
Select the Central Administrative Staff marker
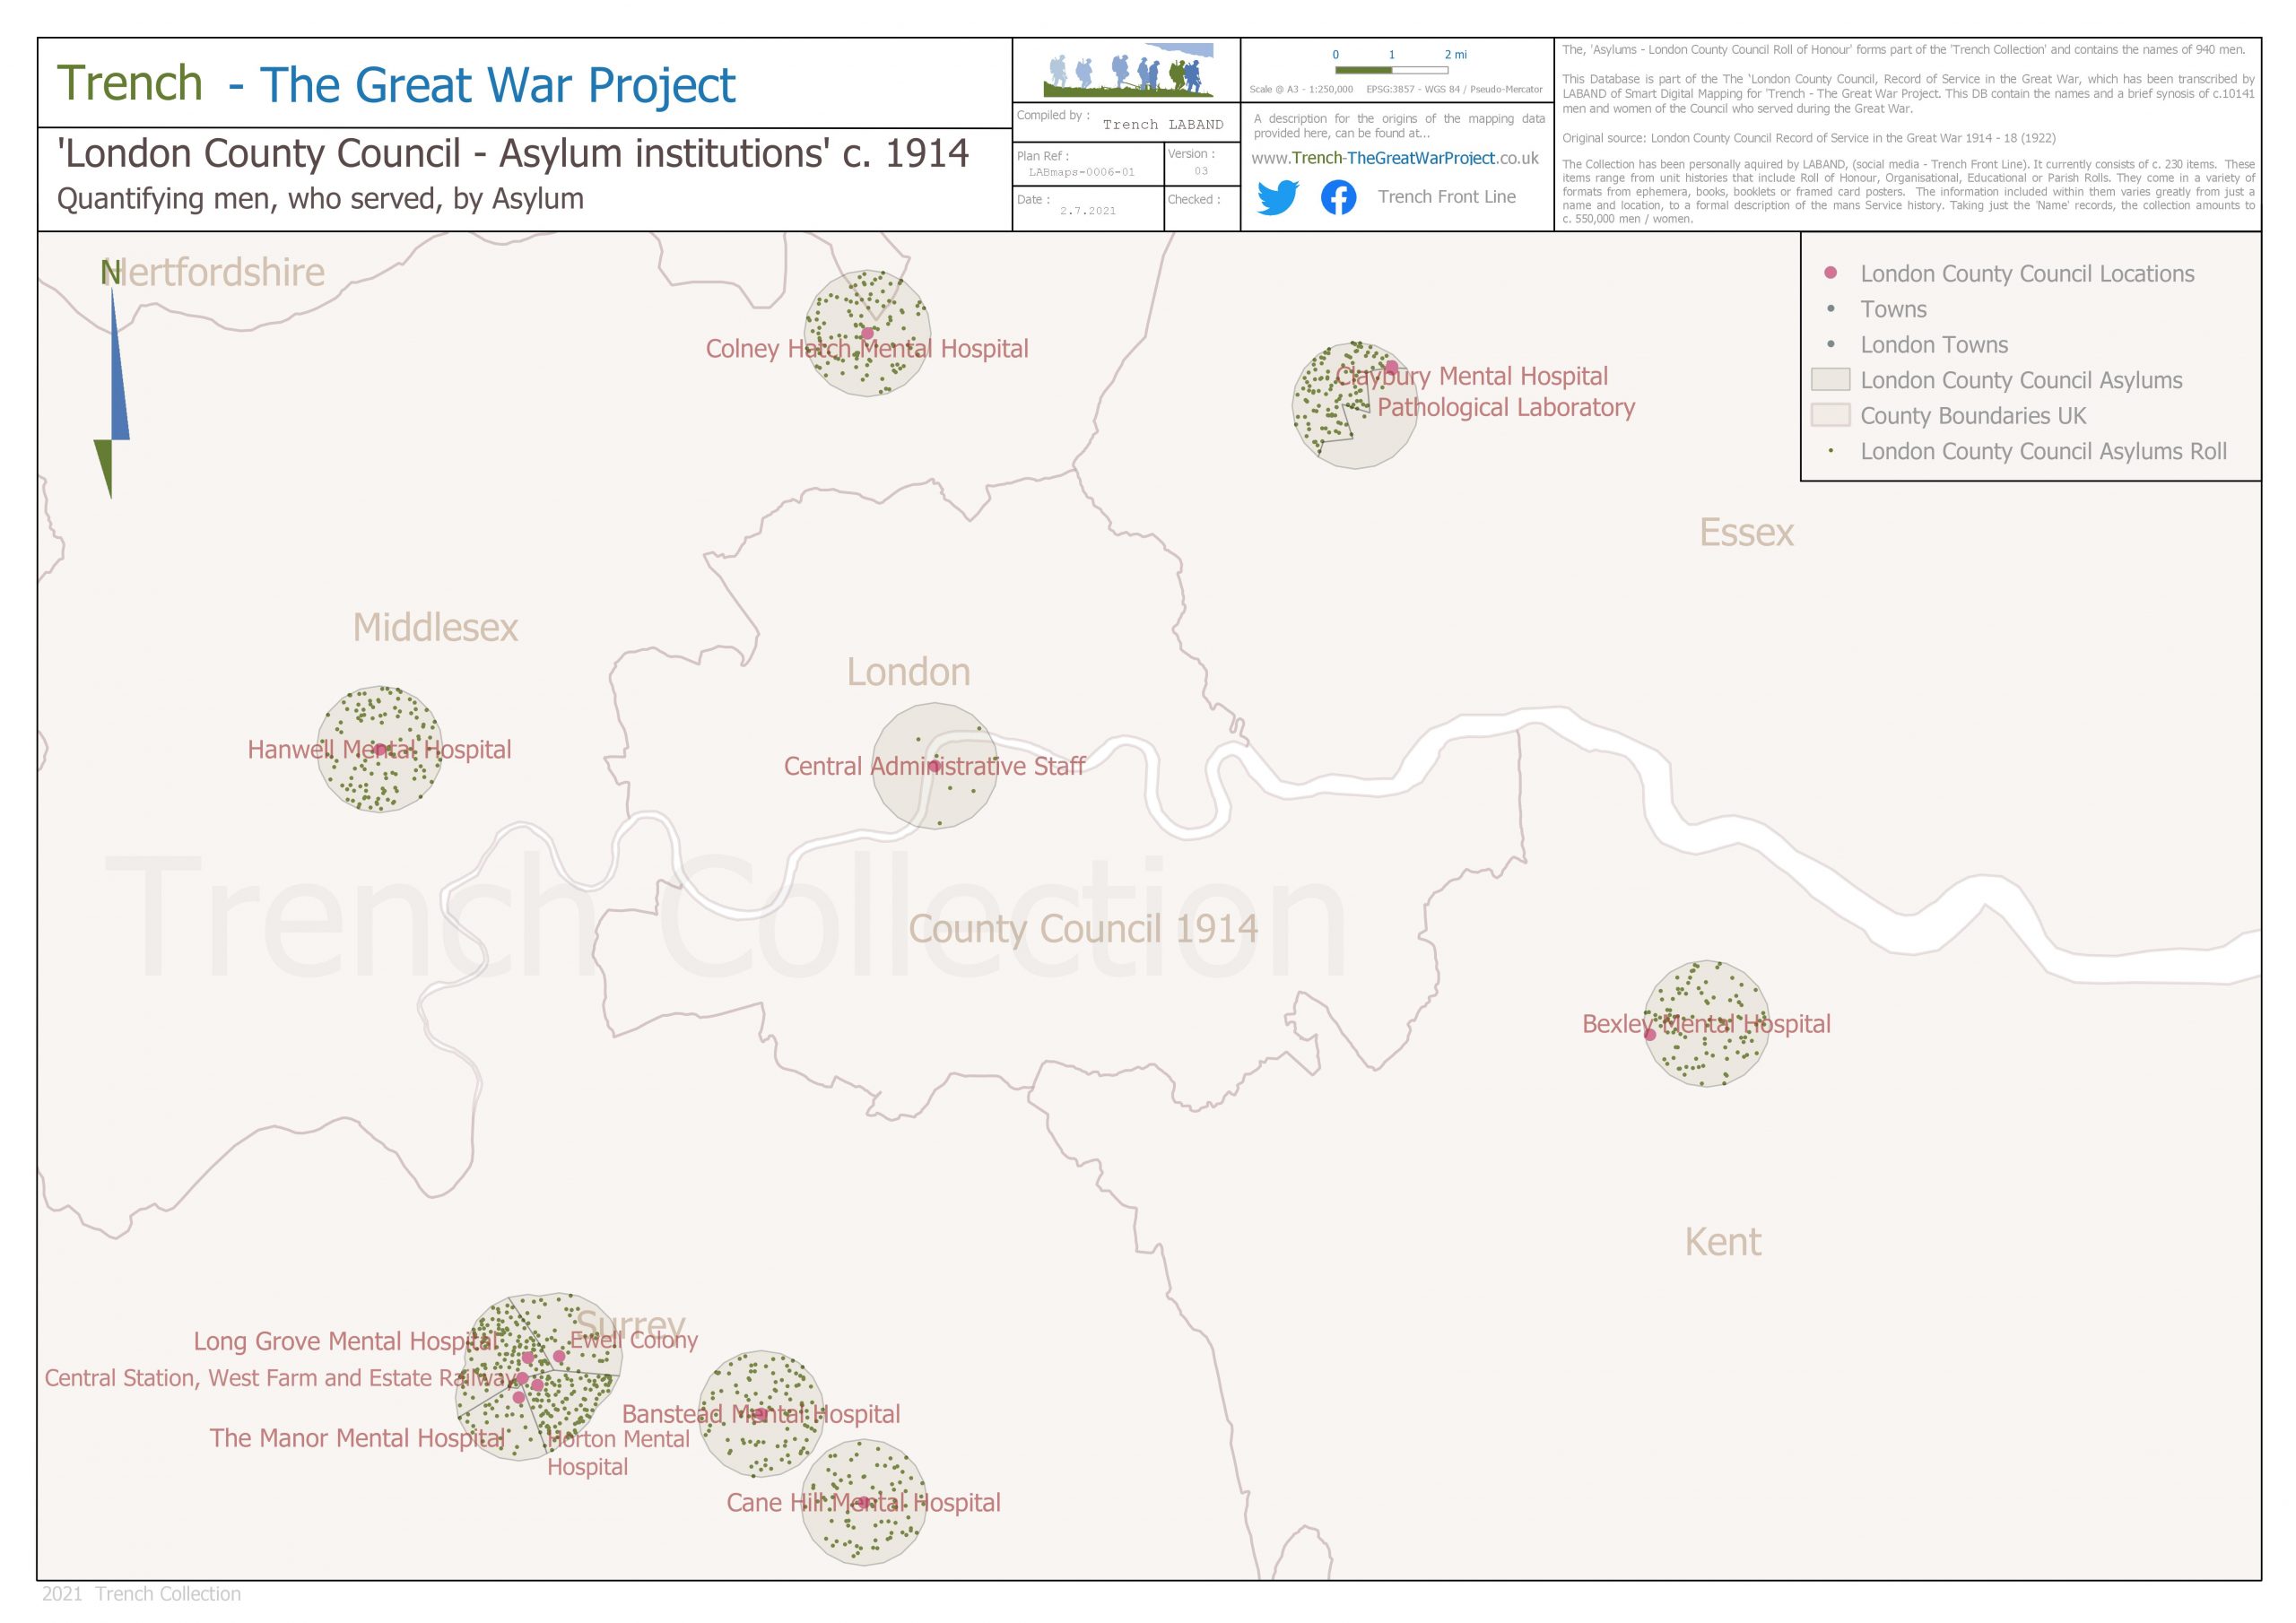[x=934, y=766]
